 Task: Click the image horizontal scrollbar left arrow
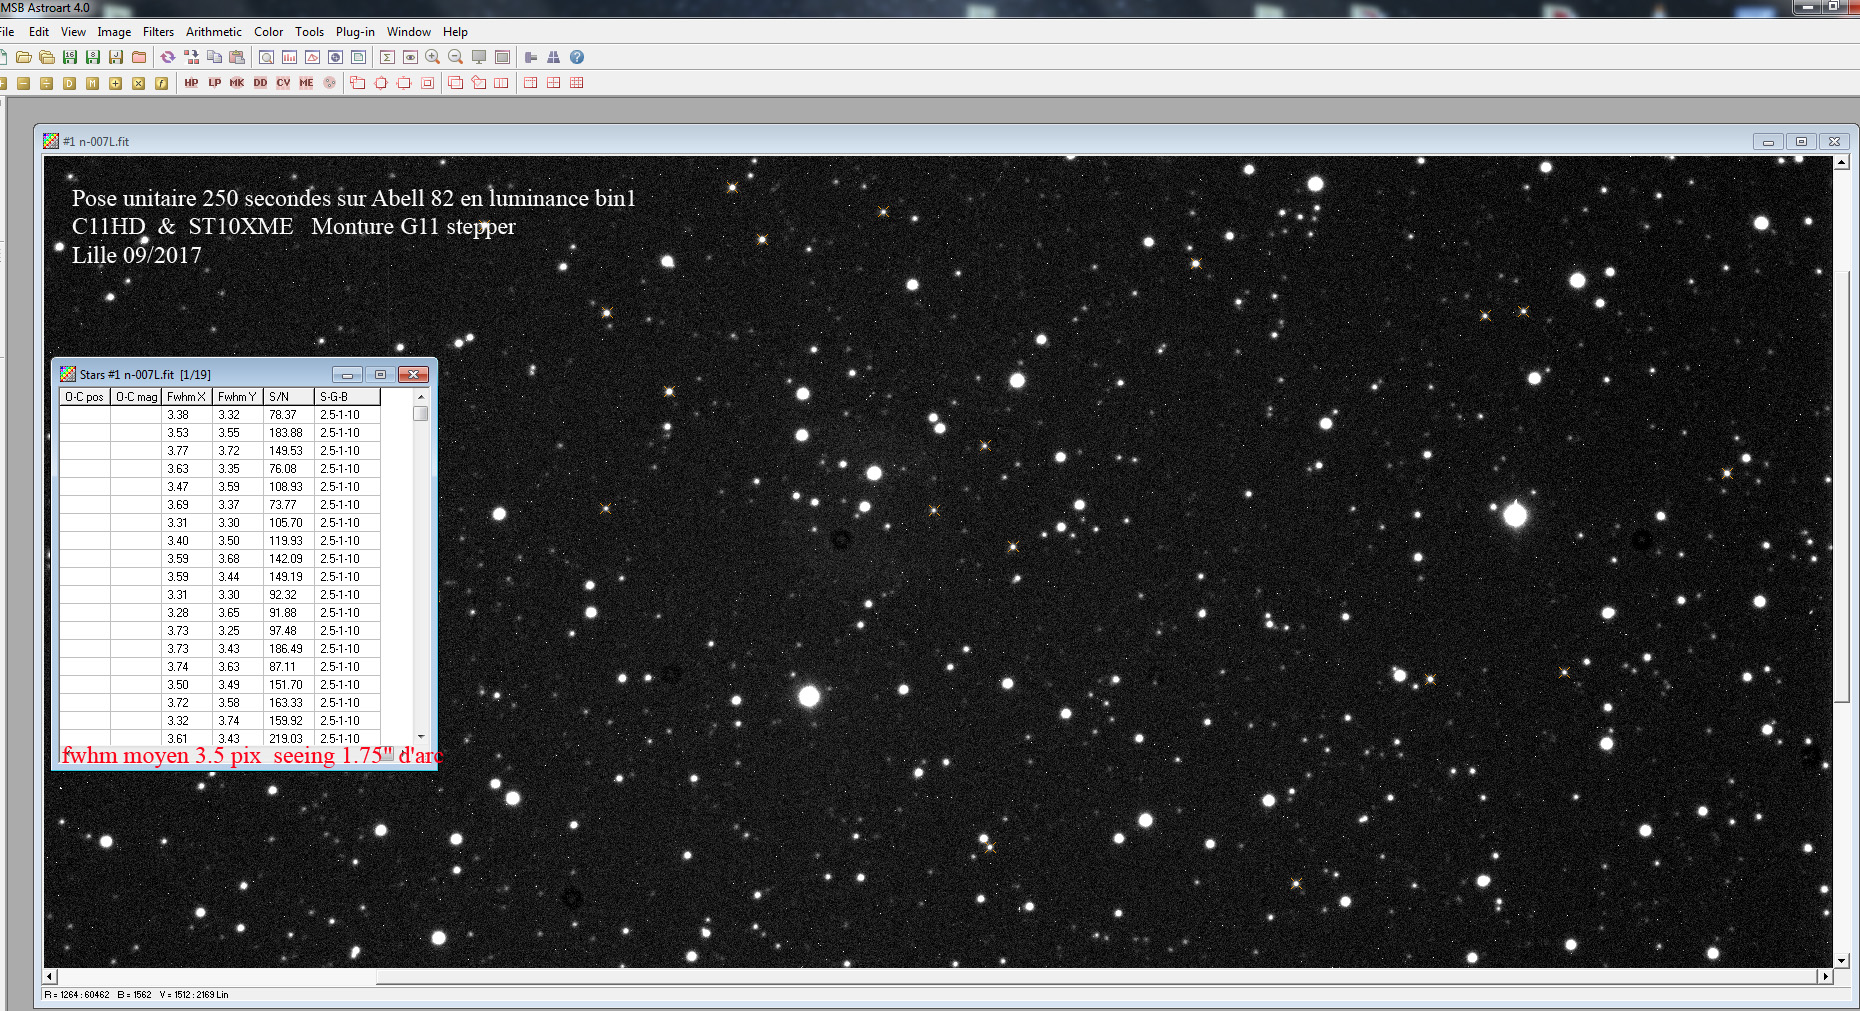(51, 976)
